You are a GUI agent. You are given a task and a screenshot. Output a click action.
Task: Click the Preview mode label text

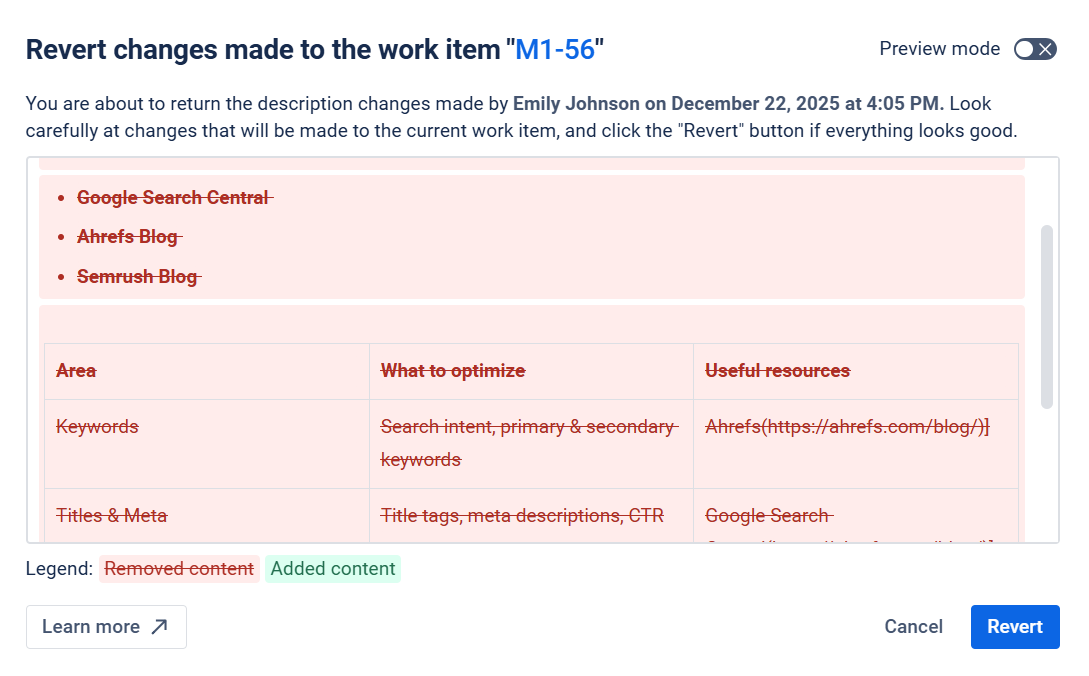coord(939,49)
